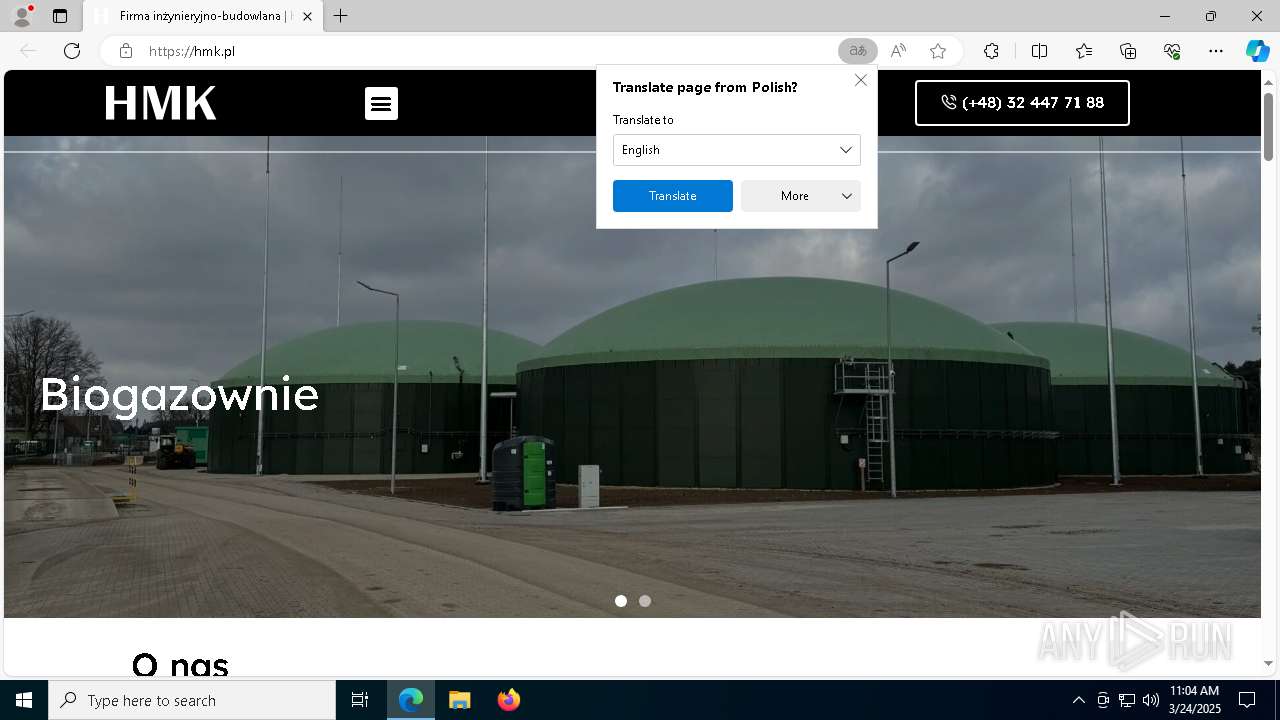The width and height of the screenshot is (1280, 720).
Task: Click the Translate page from Polish? title
Action: tap(705, 87)
